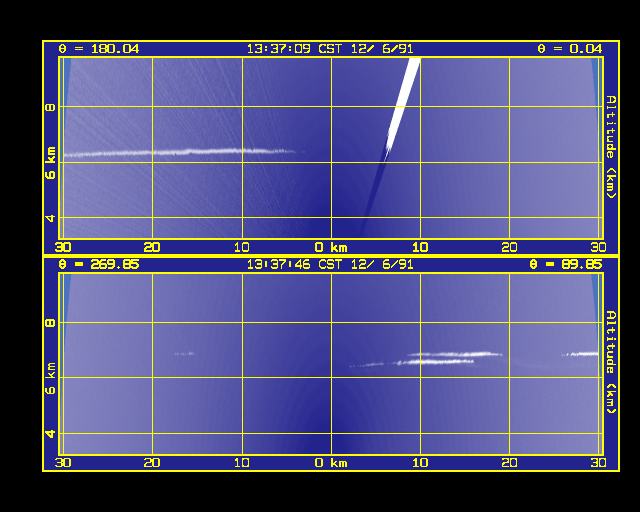Click the '8' altitude tick in bottom panel
640x512 pixels.
pyautogui.click(x=50, y=323)
